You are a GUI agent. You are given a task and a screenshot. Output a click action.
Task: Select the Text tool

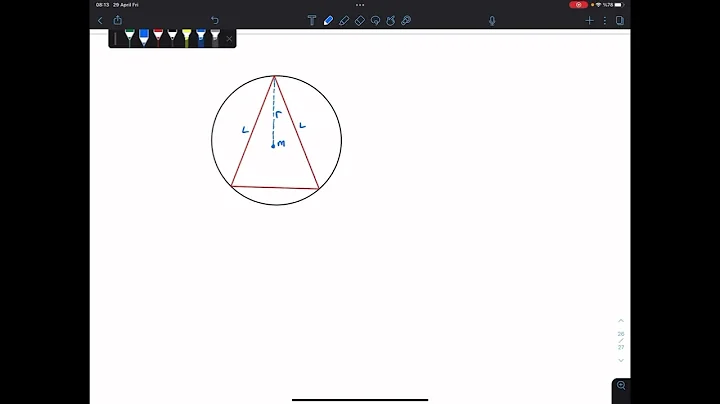click(x=312, y=20)
